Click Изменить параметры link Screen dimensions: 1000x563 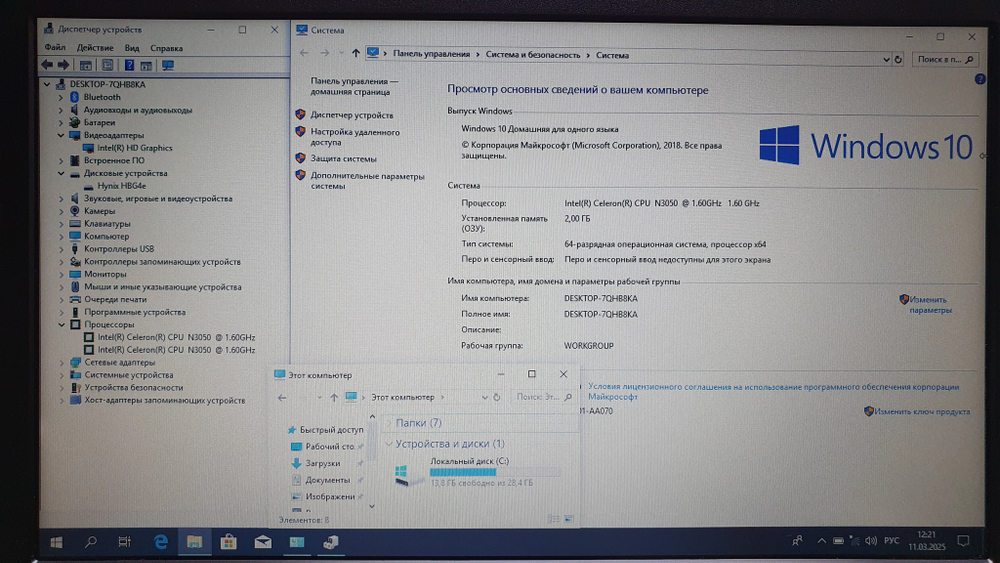[x=930, y=305]
